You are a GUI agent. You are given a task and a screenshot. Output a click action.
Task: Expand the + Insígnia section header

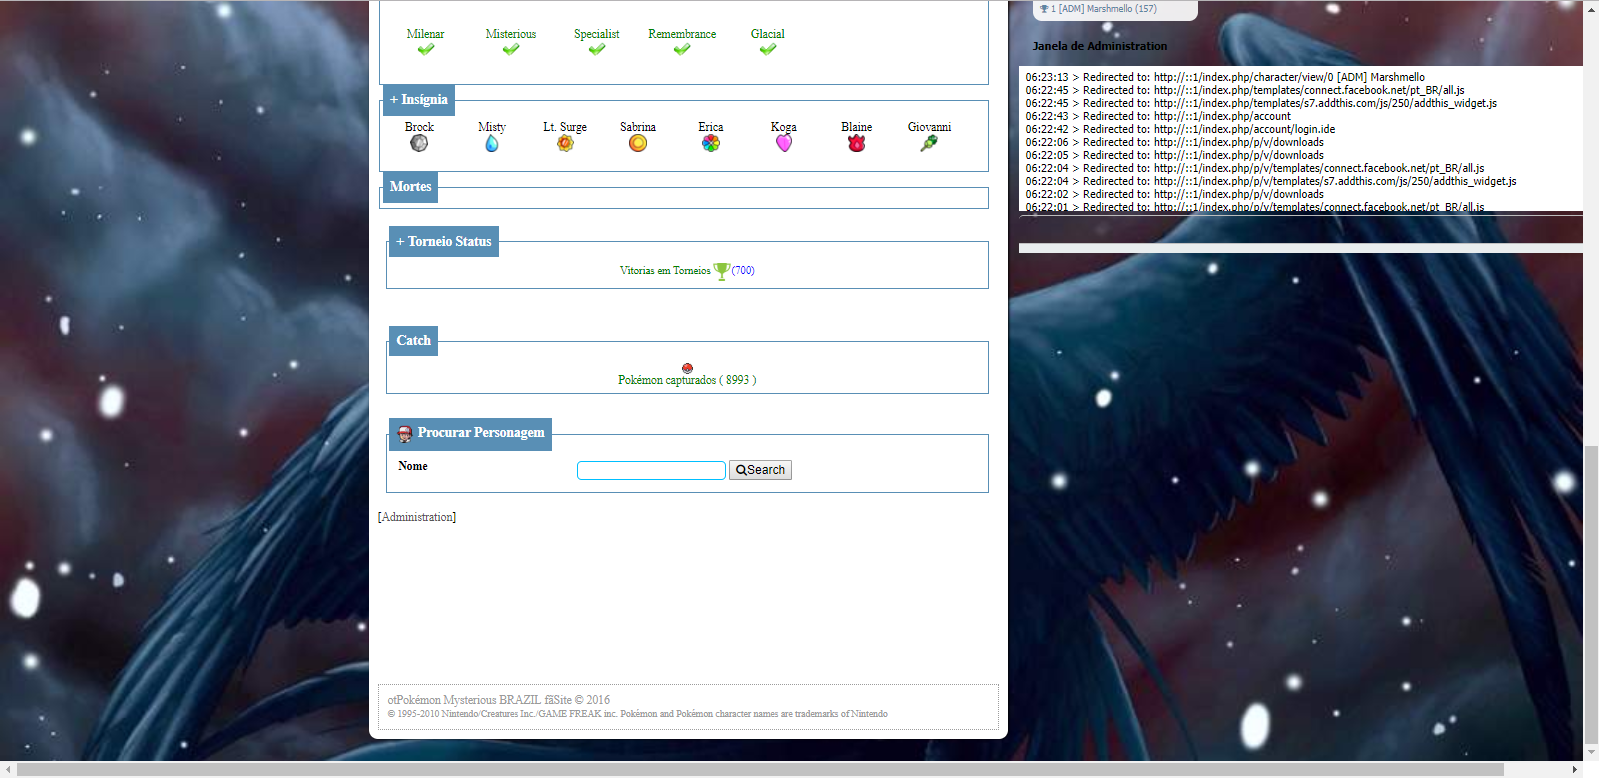[x=419, y=100]
